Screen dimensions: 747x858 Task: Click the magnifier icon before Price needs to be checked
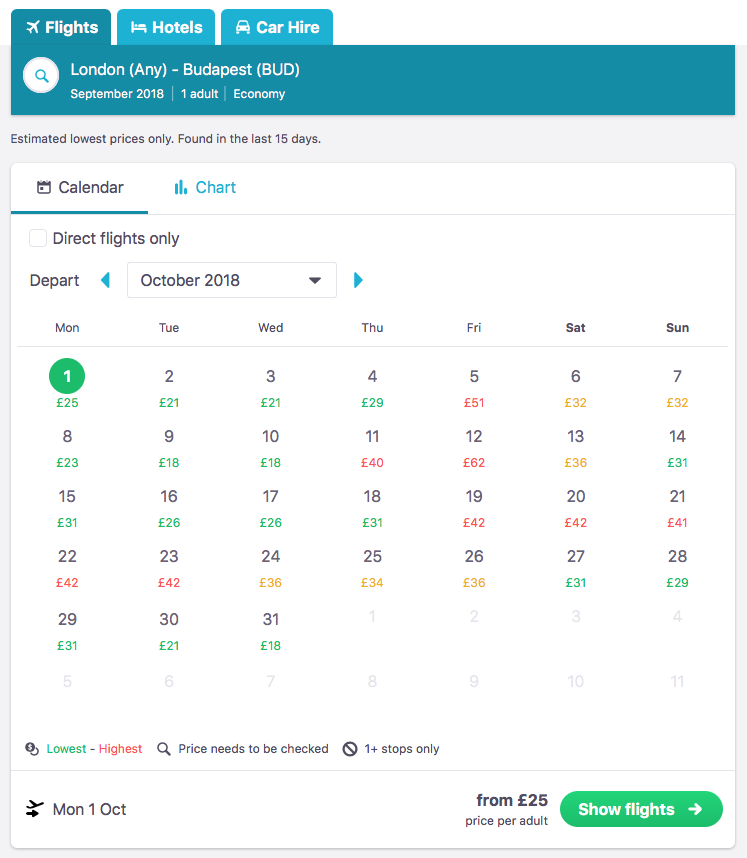coord(164,748)
